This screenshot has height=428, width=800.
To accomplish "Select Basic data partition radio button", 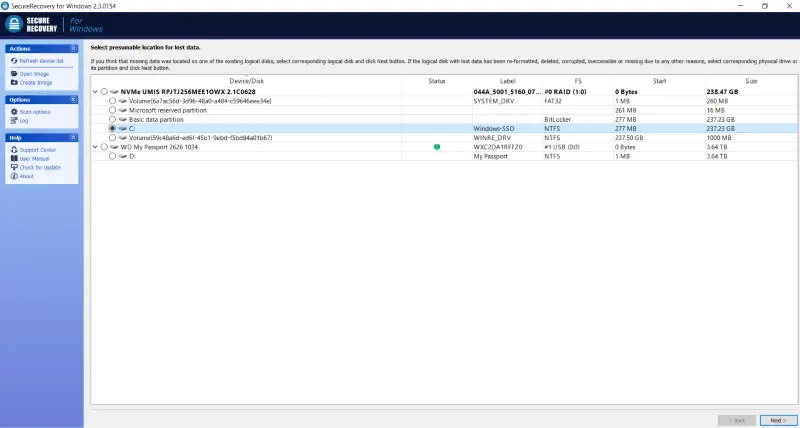I will [x=112, y=119].
